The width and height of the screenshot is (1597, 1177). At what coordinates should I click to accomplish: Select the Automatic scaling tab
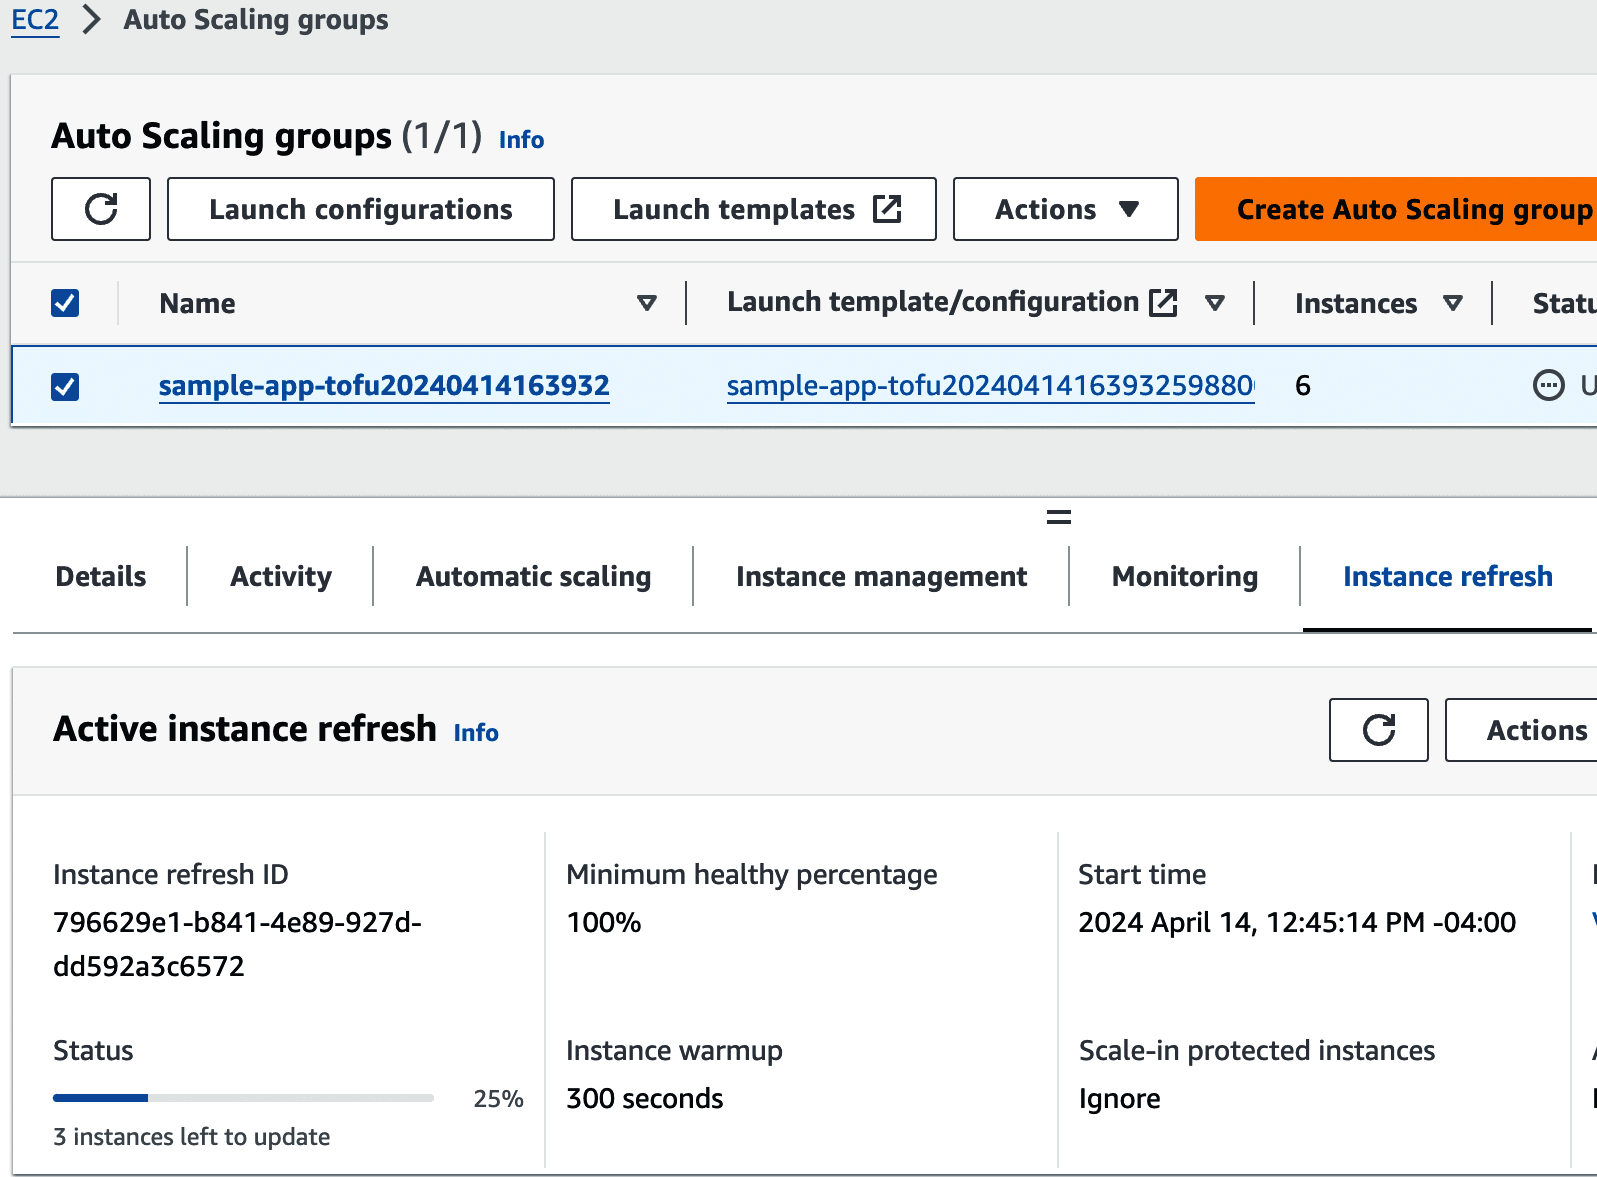533,576
